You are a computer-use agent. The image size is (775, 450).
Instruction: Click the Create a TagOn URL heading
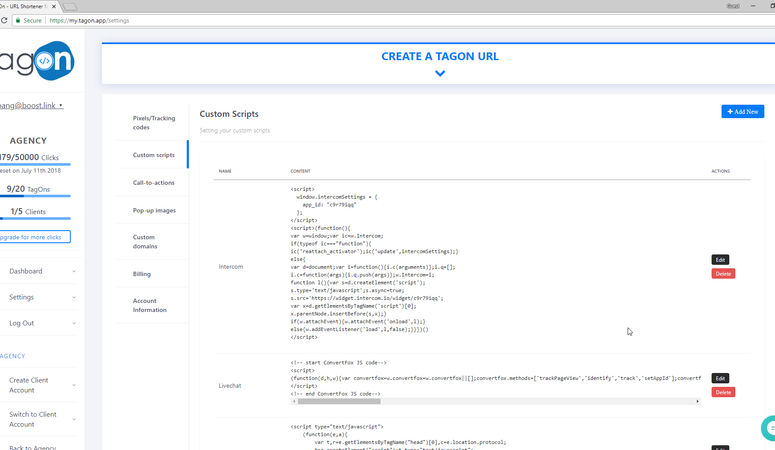(x=440, y=56)
